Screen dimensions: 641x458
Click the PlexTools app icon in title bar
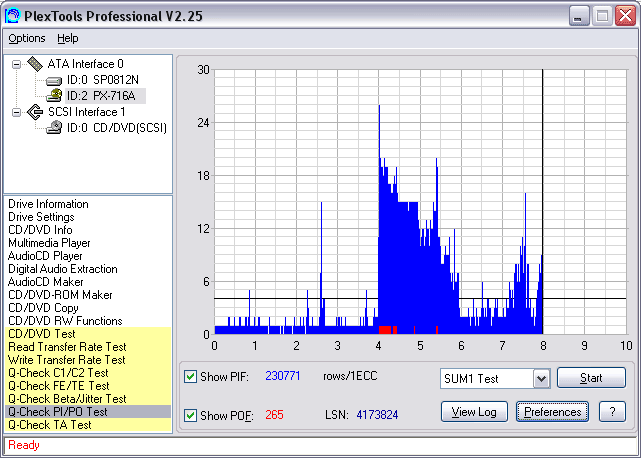point(12,16)
